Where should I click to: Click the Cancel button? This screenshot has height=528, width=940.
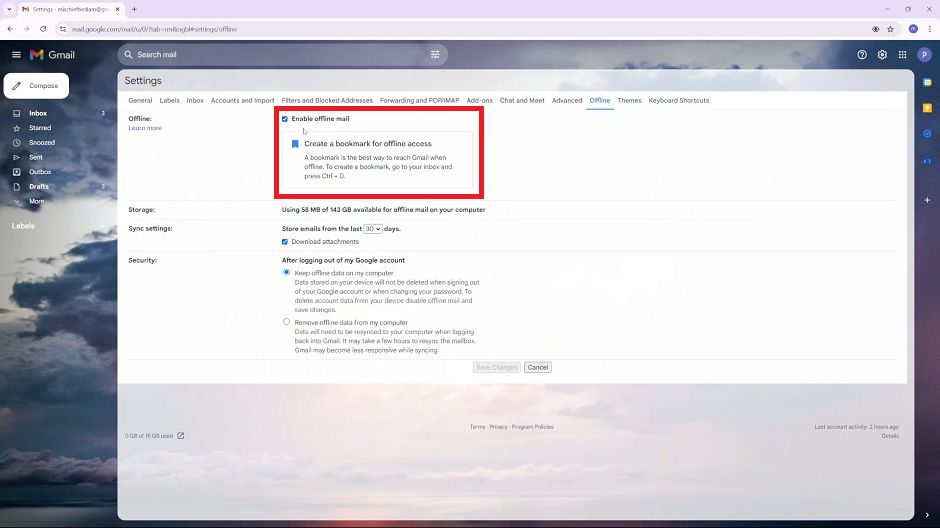pyautogui.click(x=538, y=367)
